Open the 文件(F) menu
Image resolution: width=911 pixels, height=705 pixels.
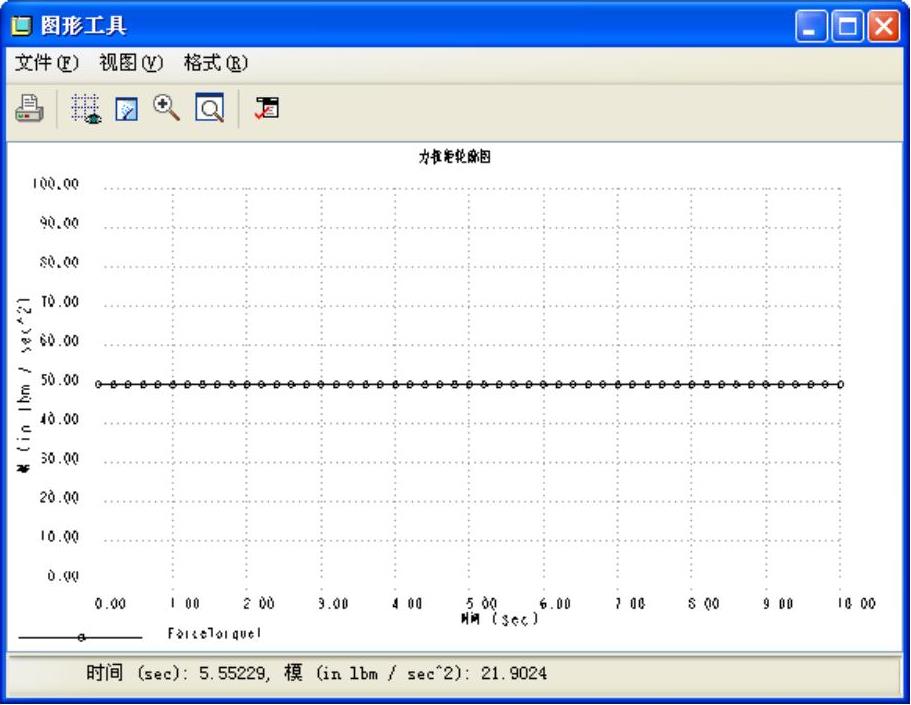pos(48,63)
